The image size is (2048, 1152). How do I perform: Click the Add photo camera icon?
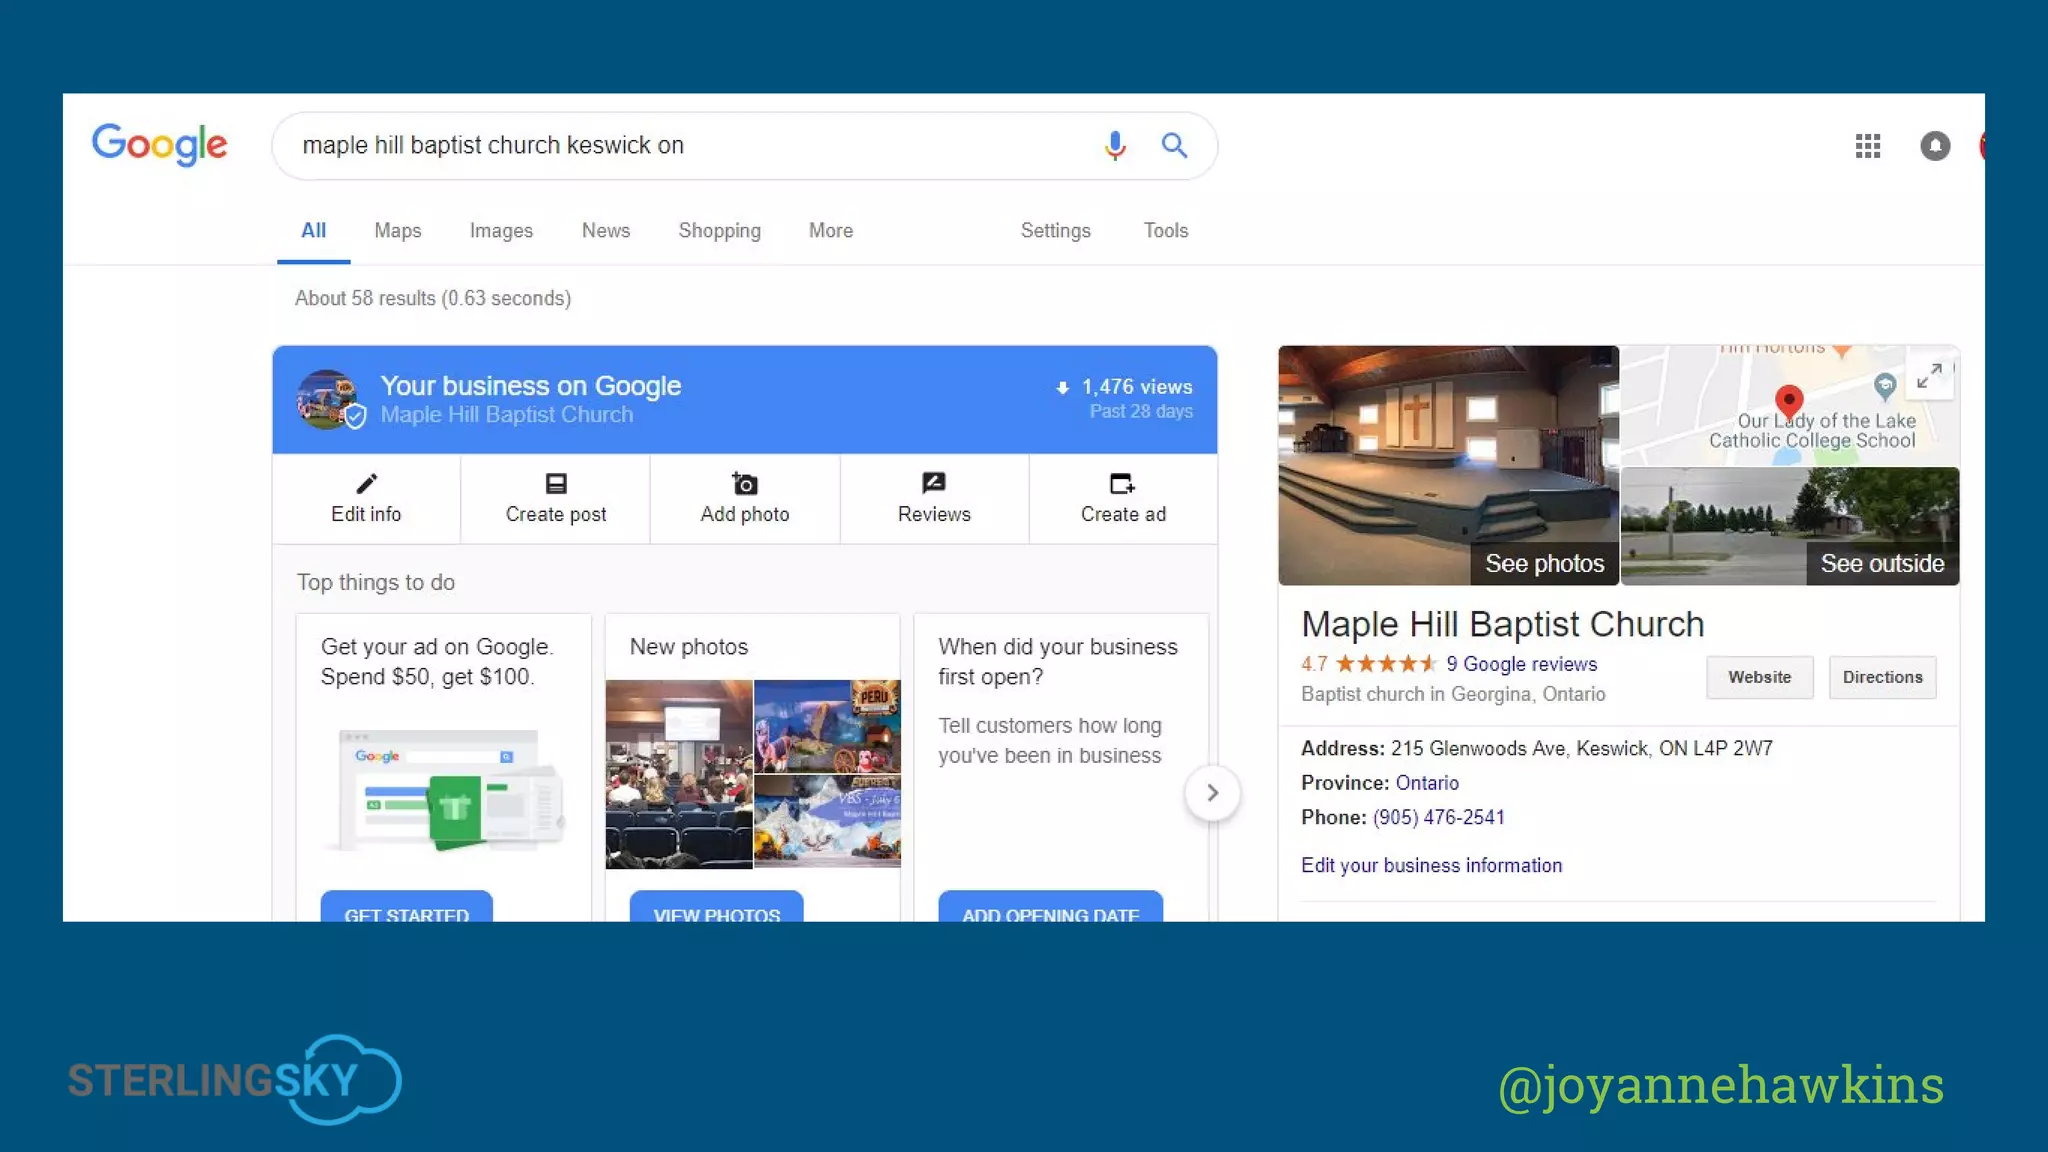745,484
